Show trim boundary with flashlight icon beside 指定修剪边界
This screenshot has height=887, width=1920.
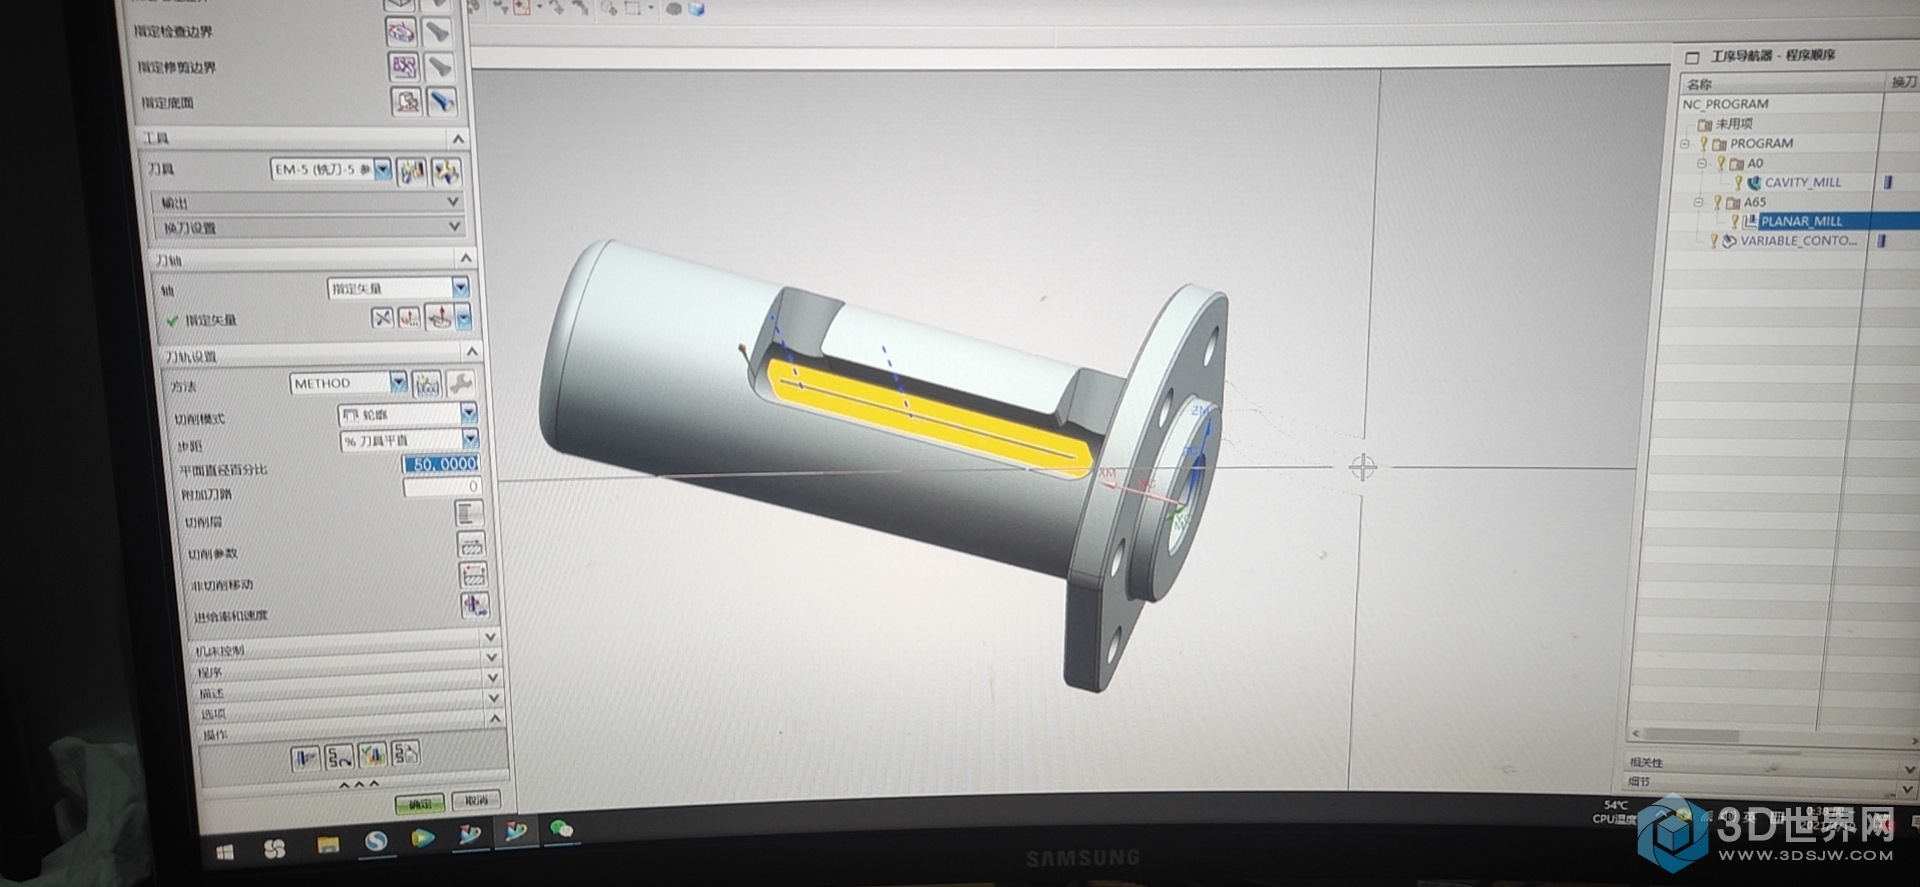[x=439, y=67]
